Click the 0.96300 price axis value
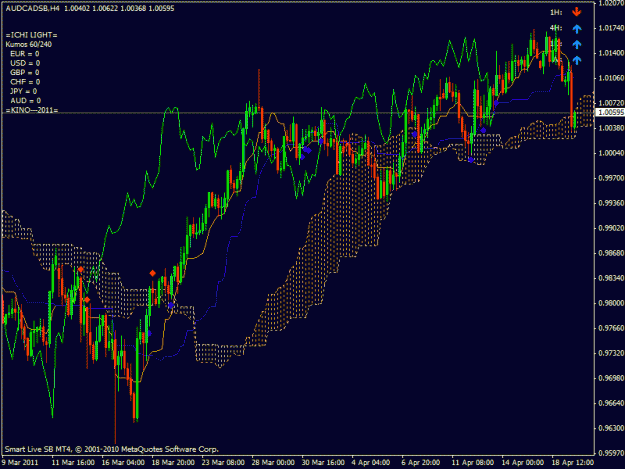 611,428
